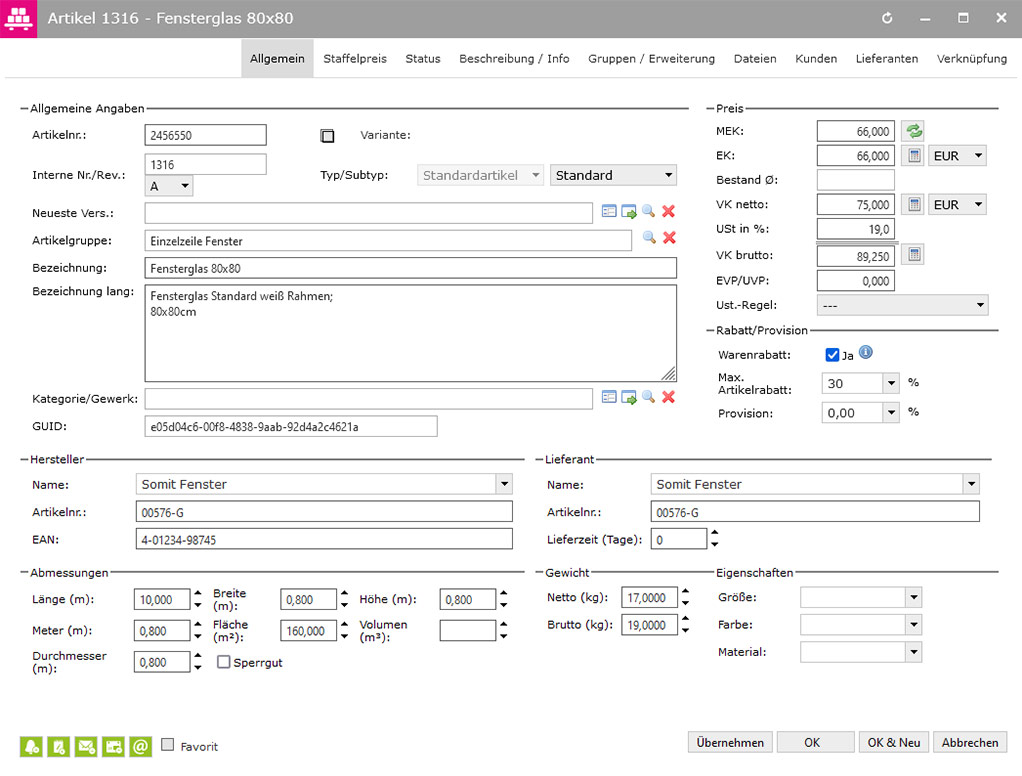Click the green calendar appointment icon
This screenshot has height=776, width=1022.
coord(113,746)
